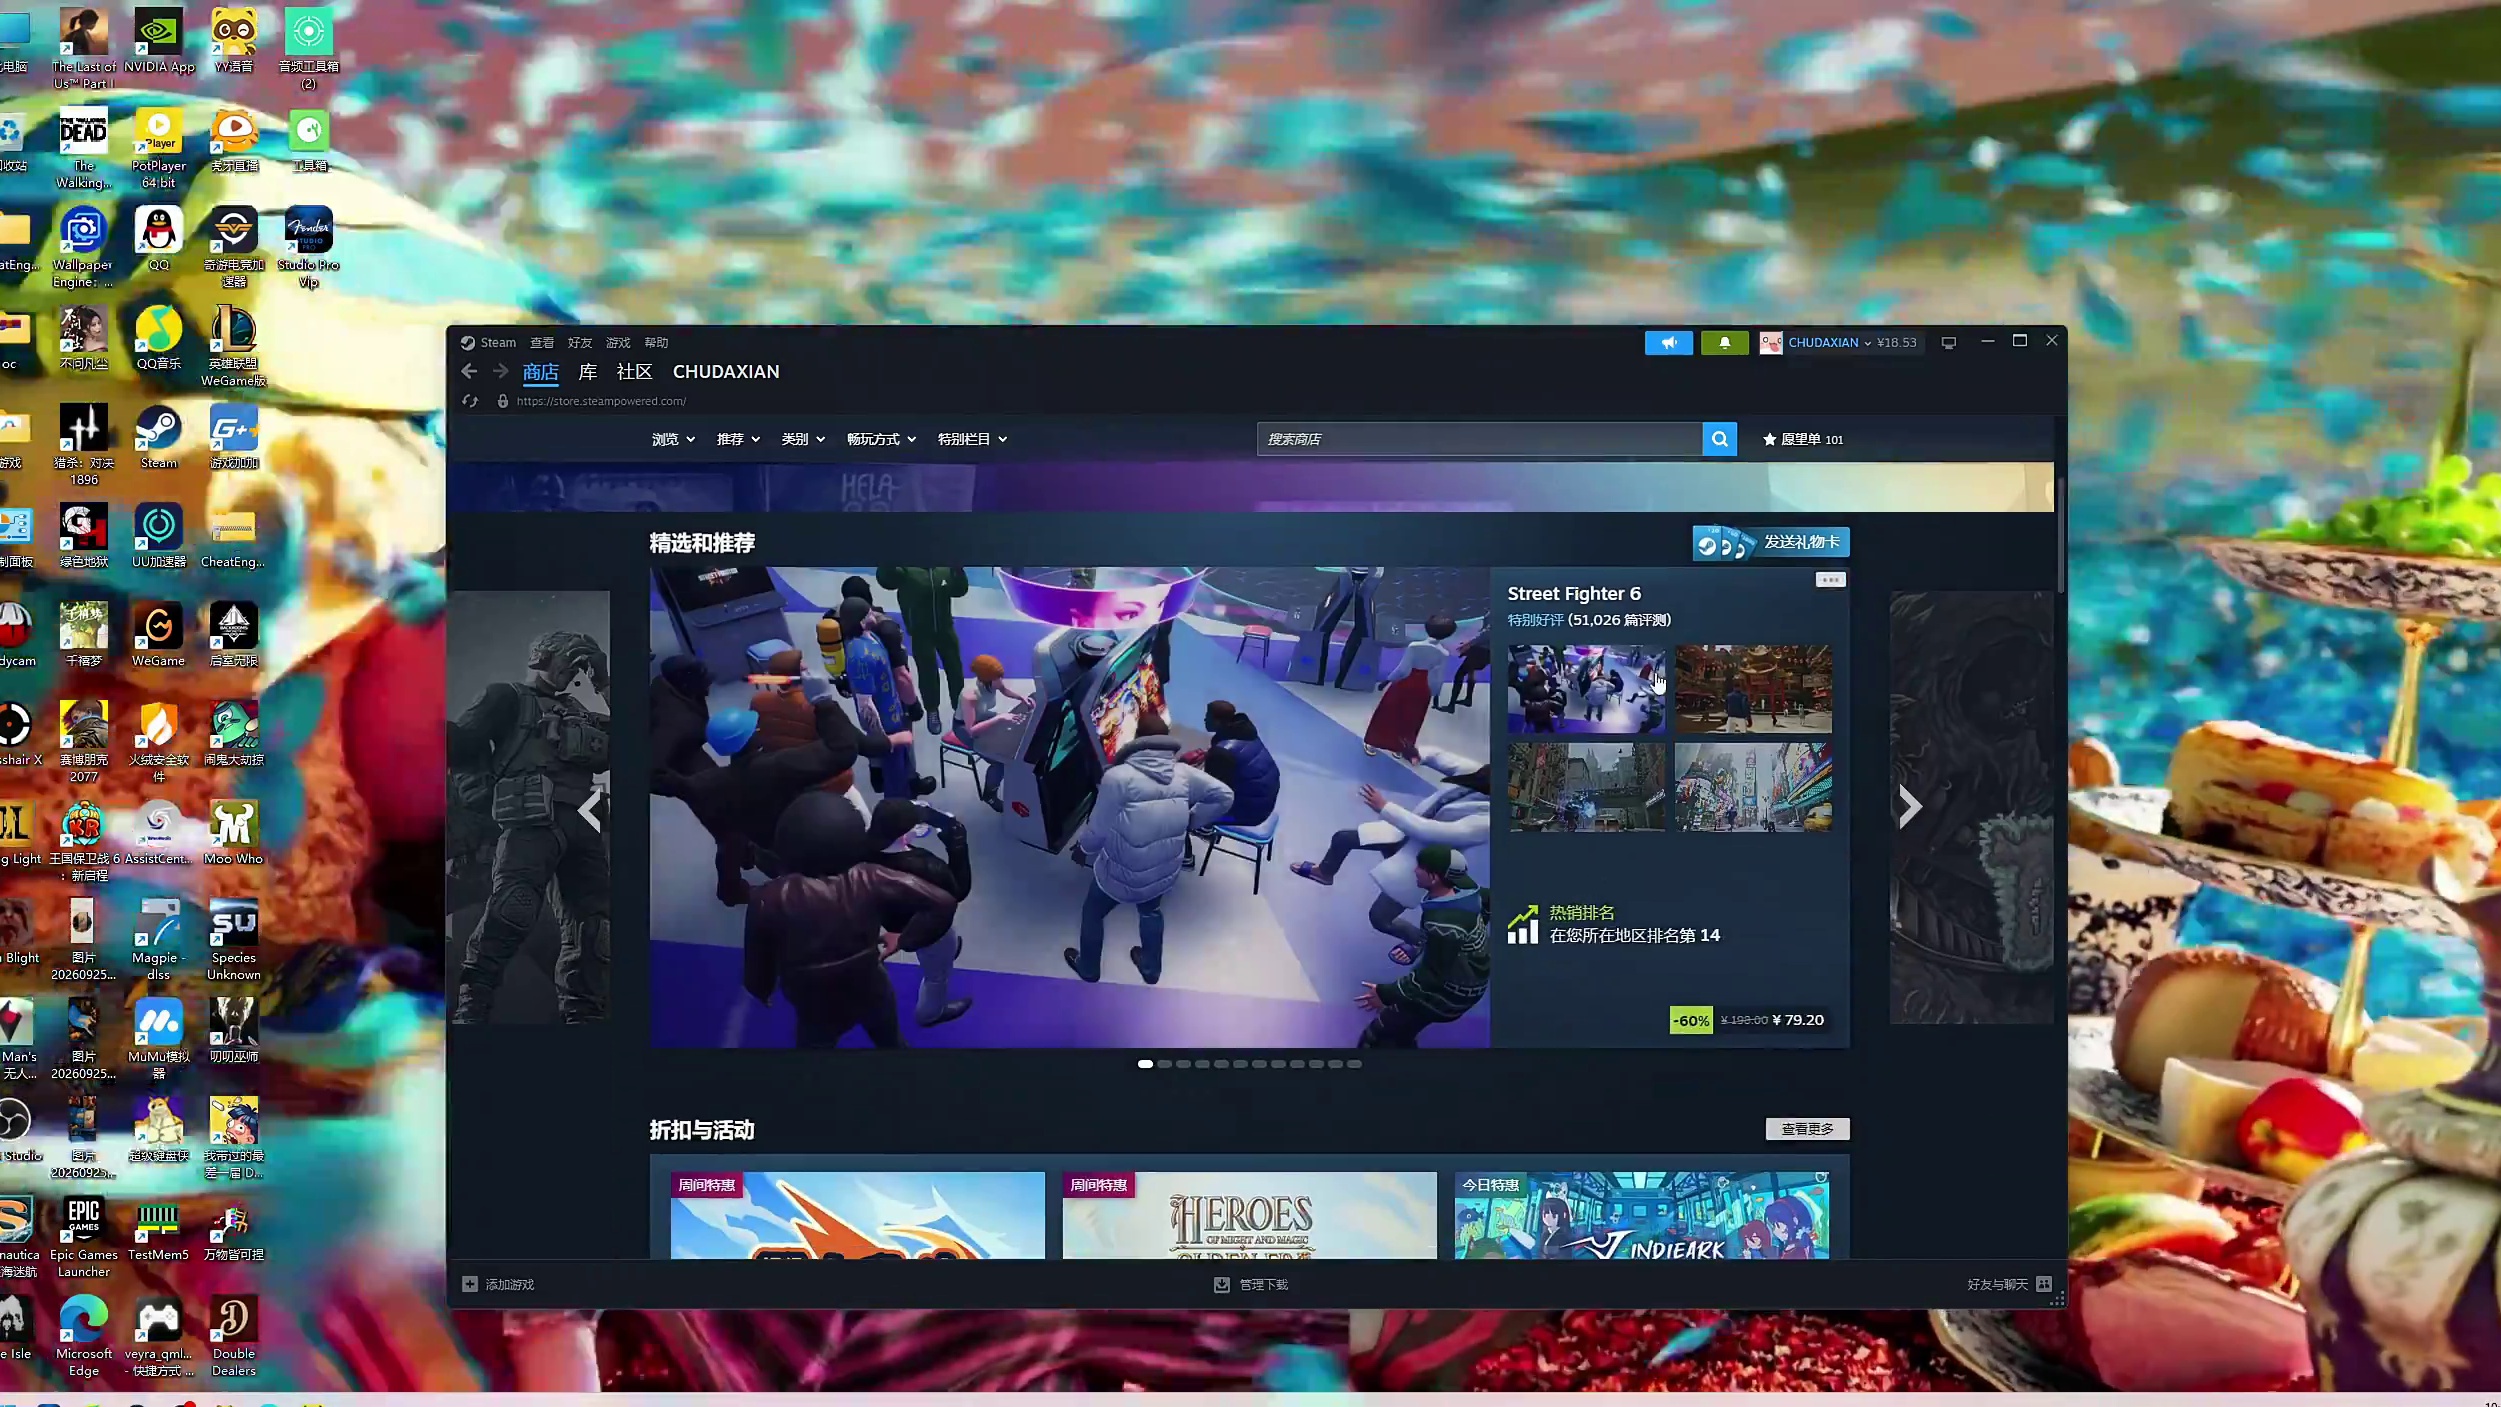Click the Street Fighter 6 discounted price
Viewport: 2501px width, 1407px height.
[1797, 1020]
